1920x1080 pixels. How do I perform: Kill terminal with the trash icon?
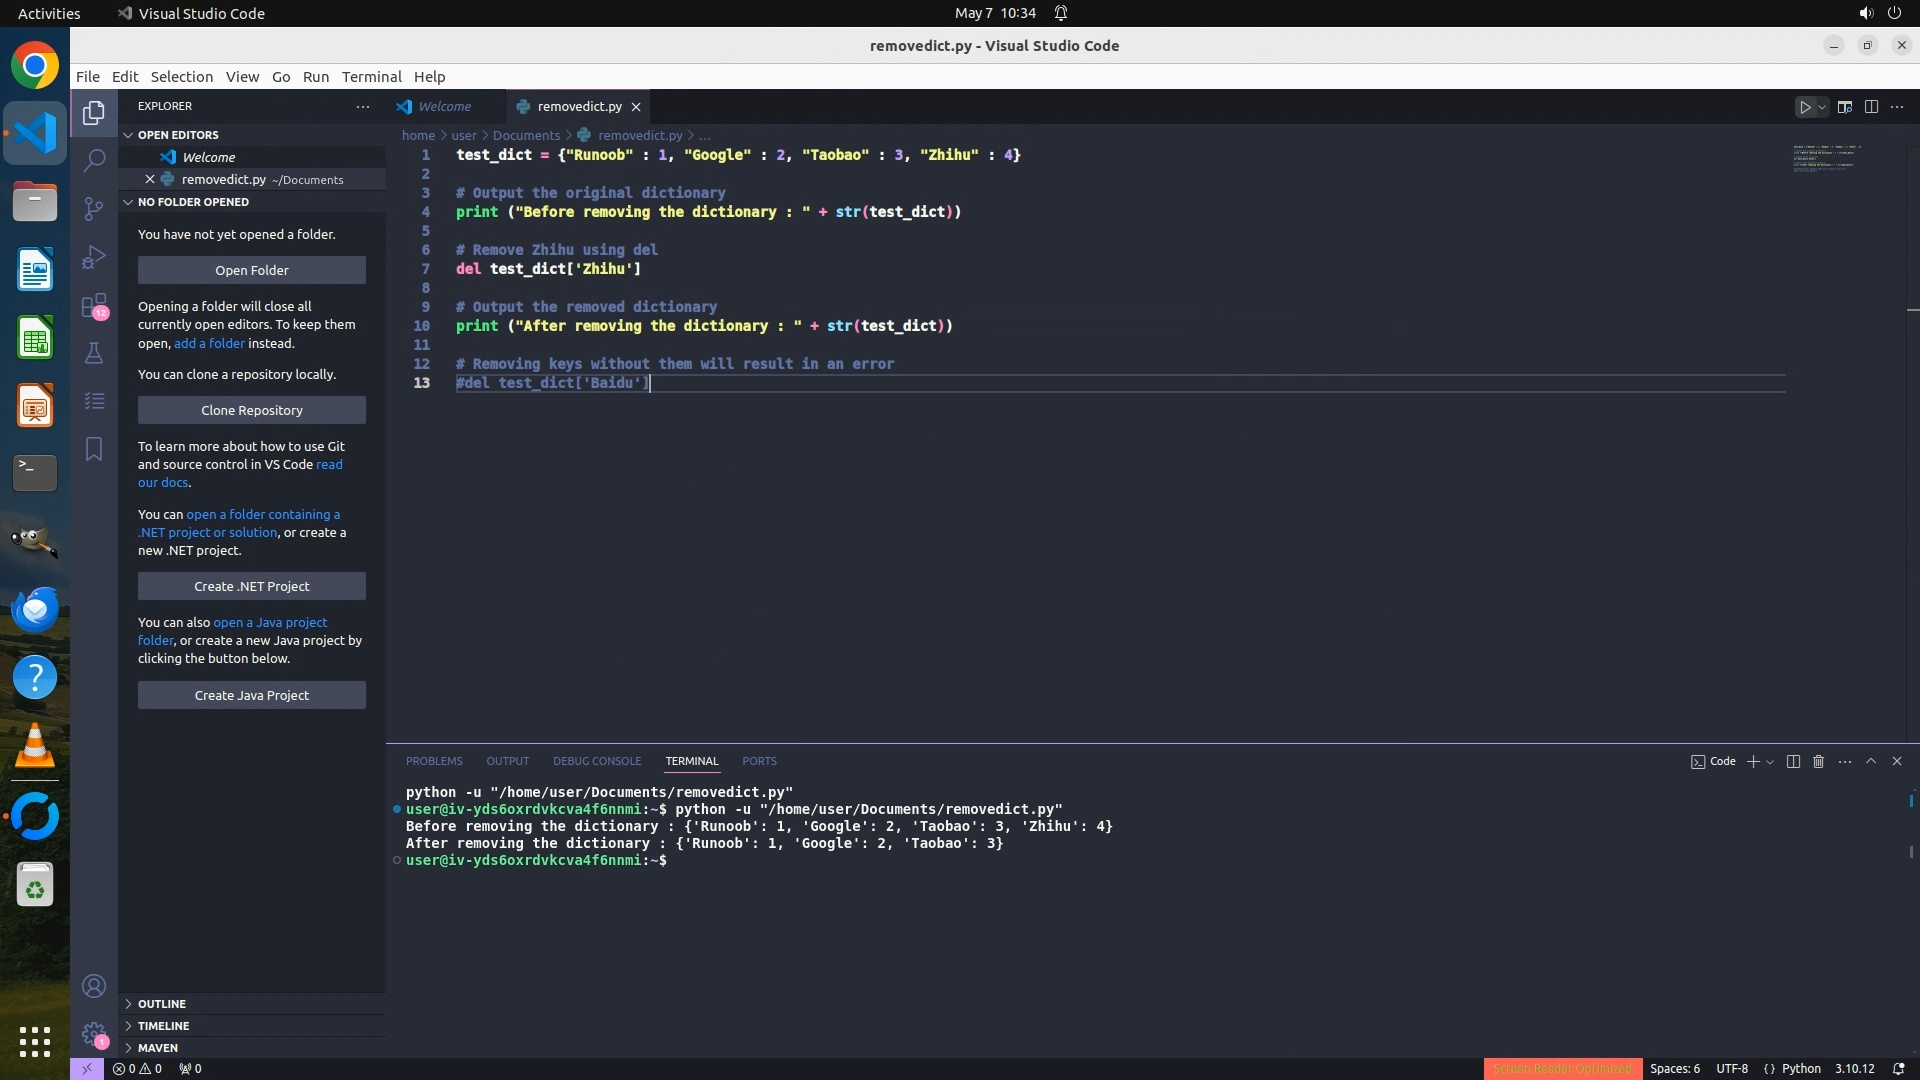pos(1819,761)
